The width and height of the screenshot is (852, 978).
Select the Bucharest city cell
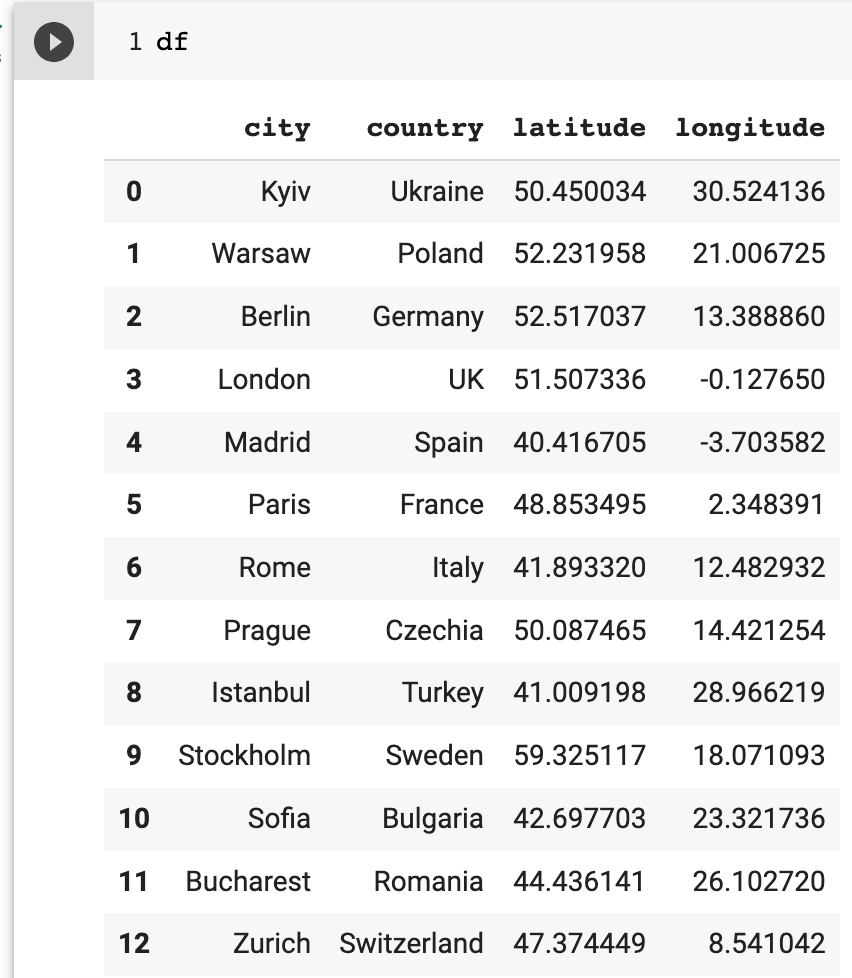pos(248,882)
